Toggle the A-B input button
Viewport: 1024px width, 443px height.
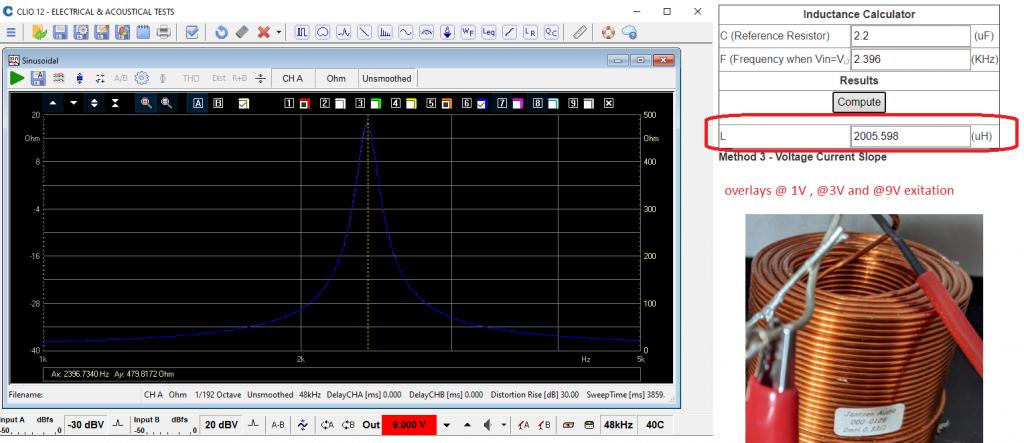click(x=278, y=425)
